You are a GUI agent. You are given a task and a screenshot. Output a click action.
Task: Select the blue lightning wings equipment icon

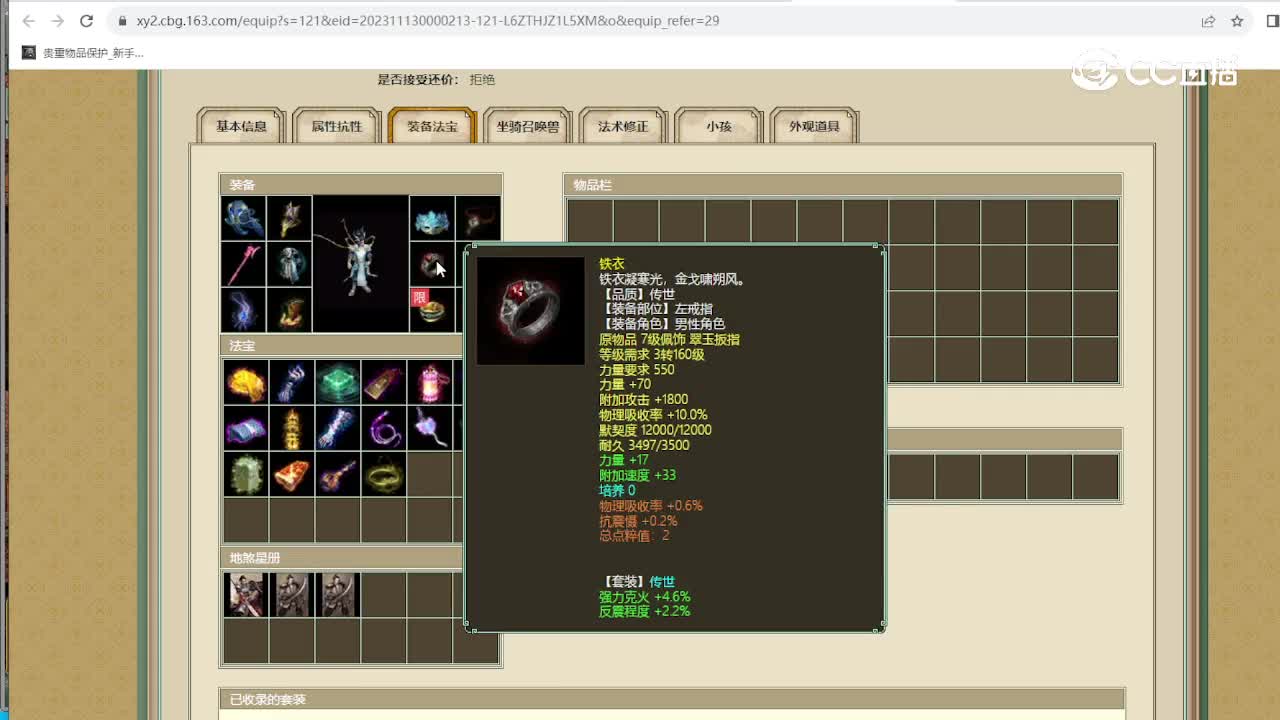click(244, 310)
